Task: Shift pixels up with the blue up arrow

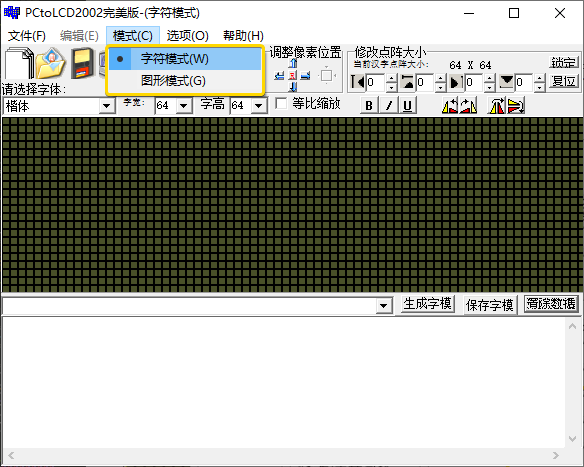Action: point(293,63)
